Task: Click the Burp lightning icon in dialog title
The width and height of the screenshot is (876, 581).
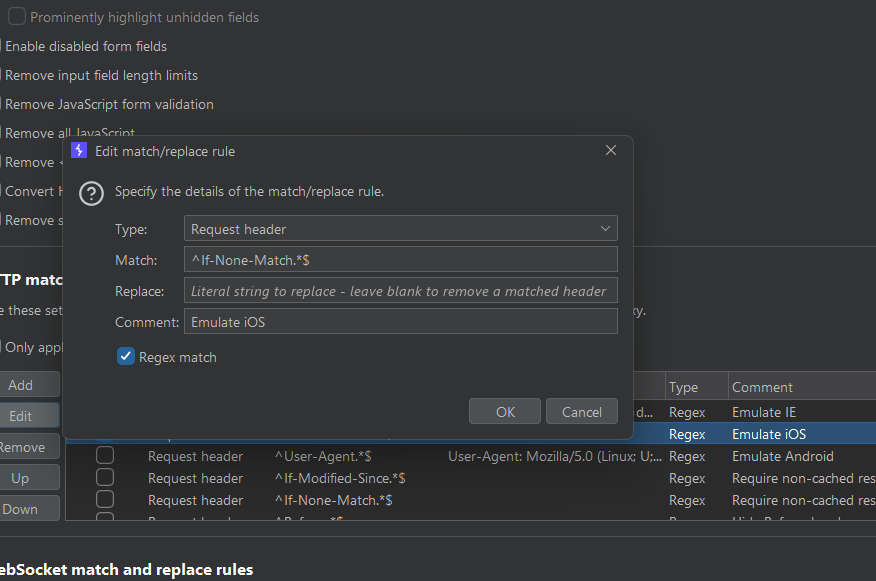Action: [x=79, y=150]
